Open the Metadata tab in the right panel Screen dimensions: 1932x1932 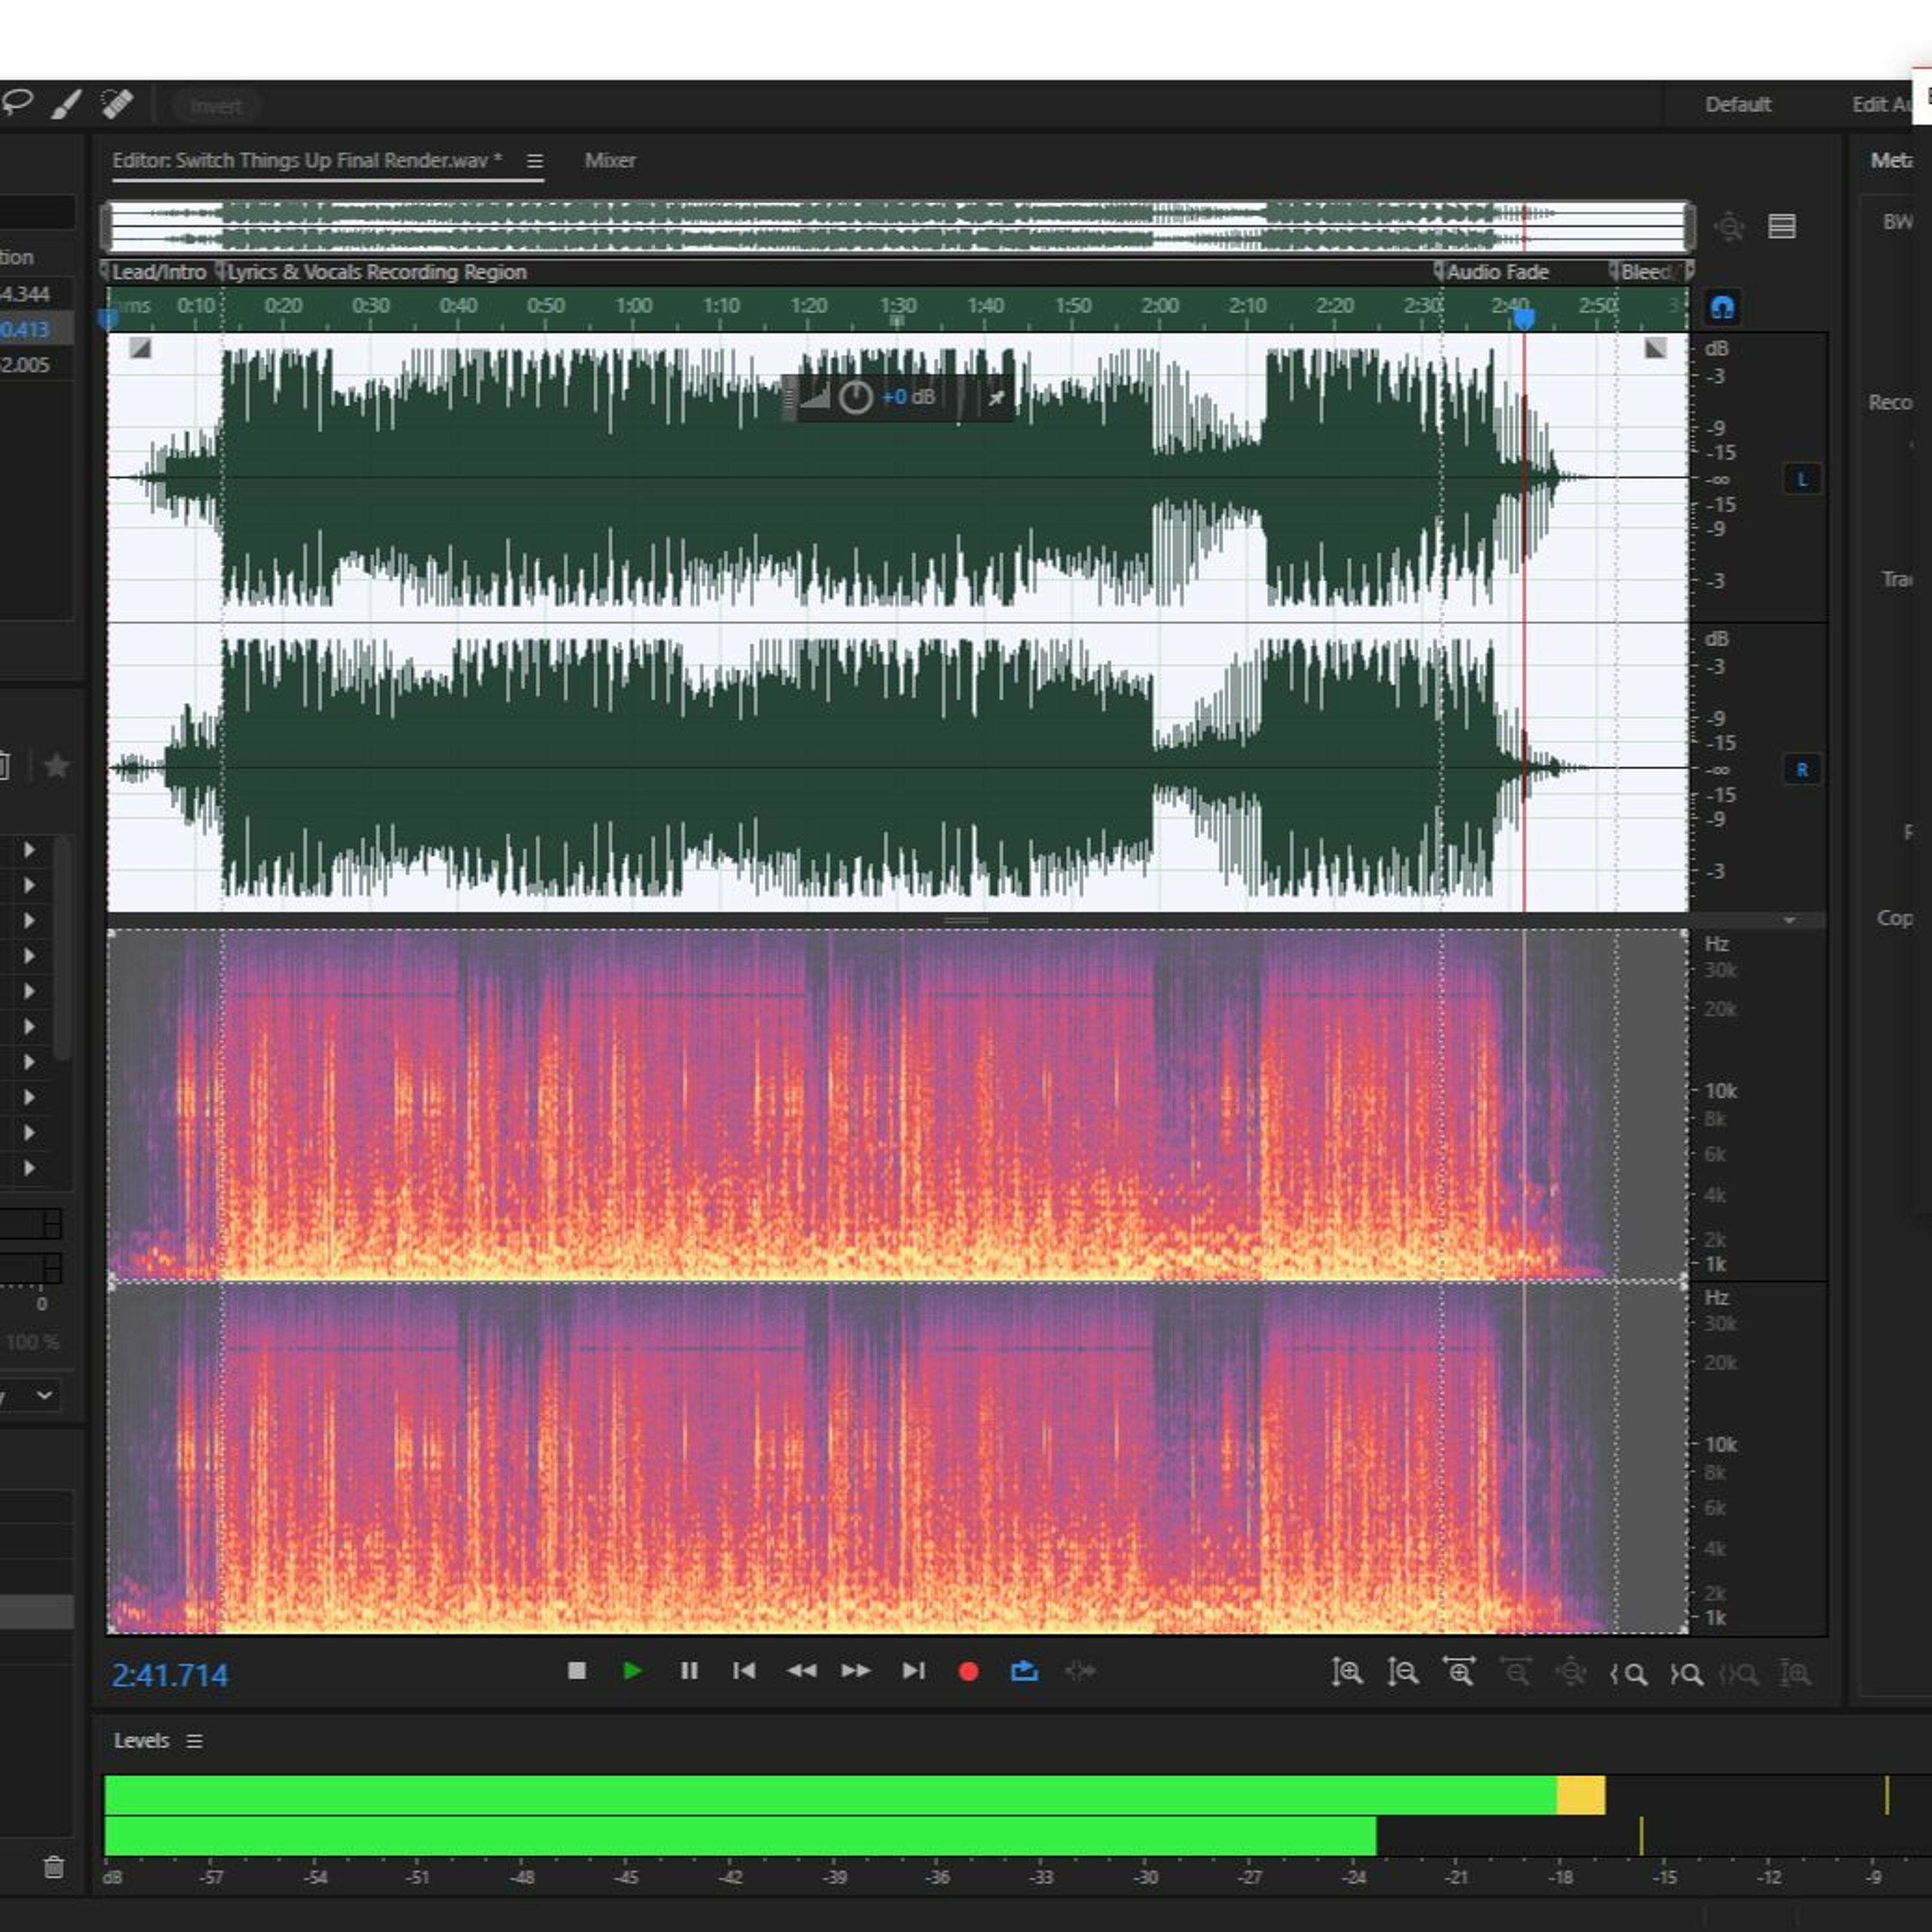(1892, 160)
